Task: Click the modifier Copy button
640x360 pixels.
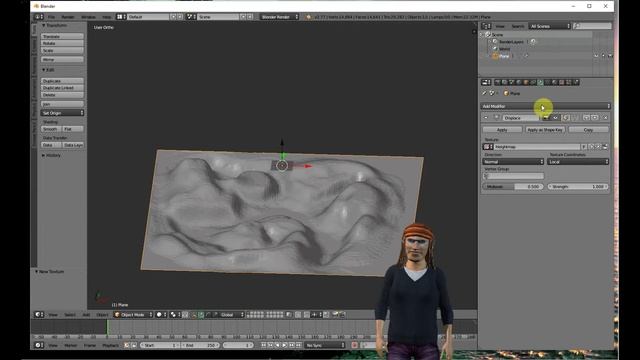Action: pyautogui.click(x=588, y=129)
